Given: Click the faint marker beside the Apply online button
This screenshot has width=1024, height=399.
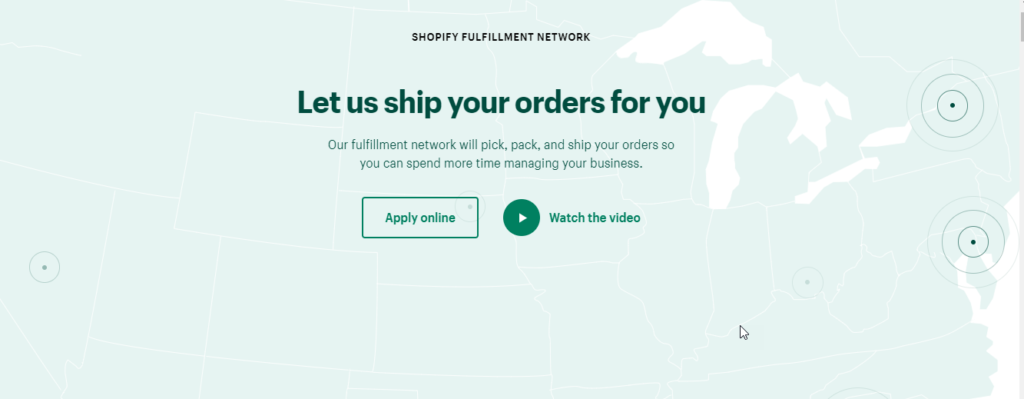Looking at the screenshot, I should [470, 207].
